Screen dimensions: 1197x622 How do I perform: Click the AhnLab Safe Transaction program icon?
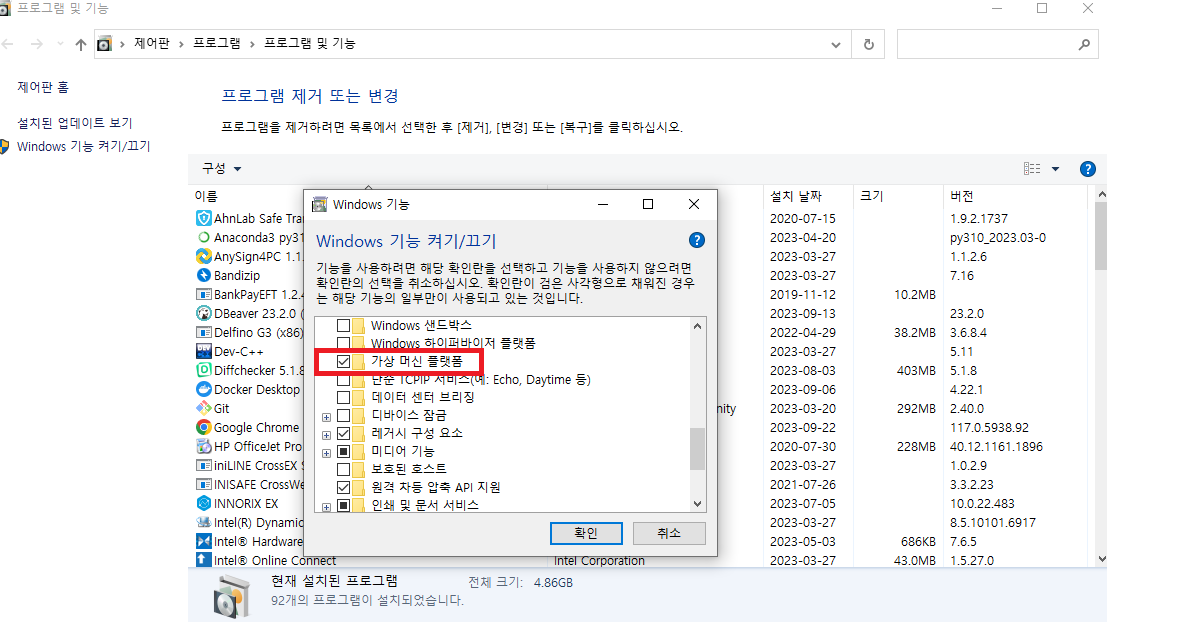[x=203, y=218]
